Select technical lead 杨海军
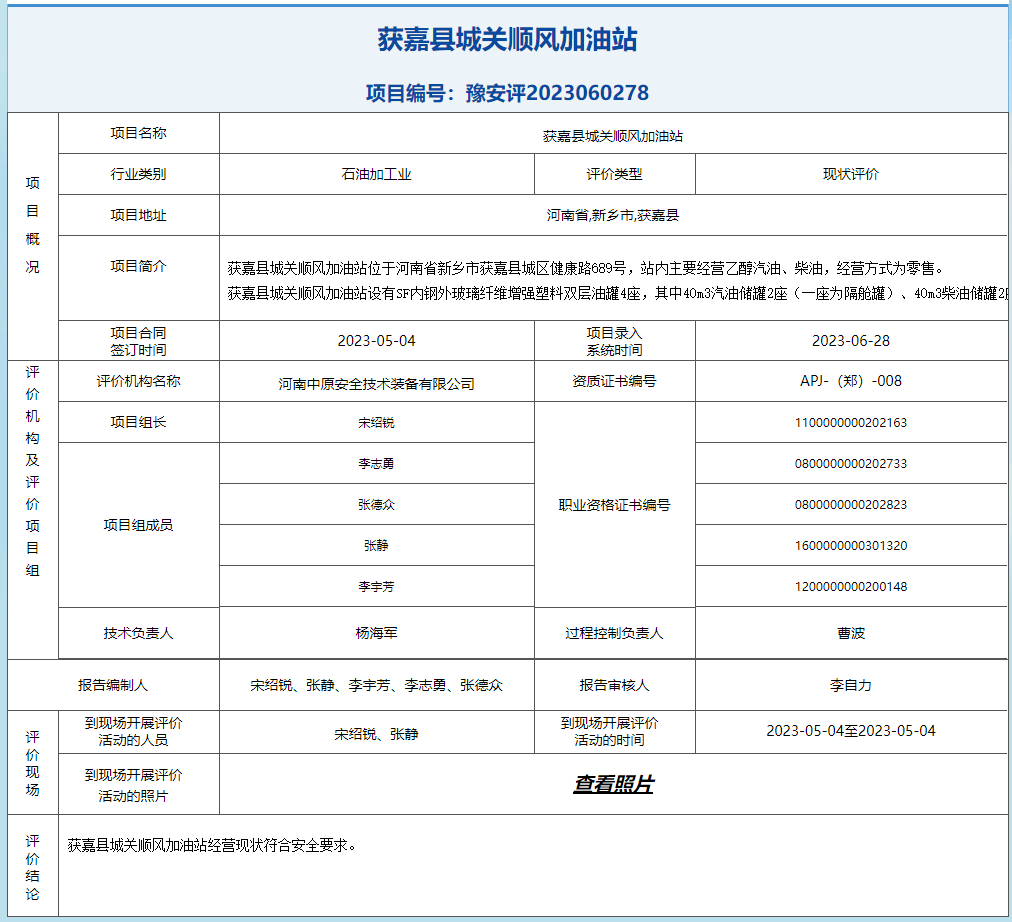The width and height of the screenshot is (1012, 922). [x=376, y=634]
